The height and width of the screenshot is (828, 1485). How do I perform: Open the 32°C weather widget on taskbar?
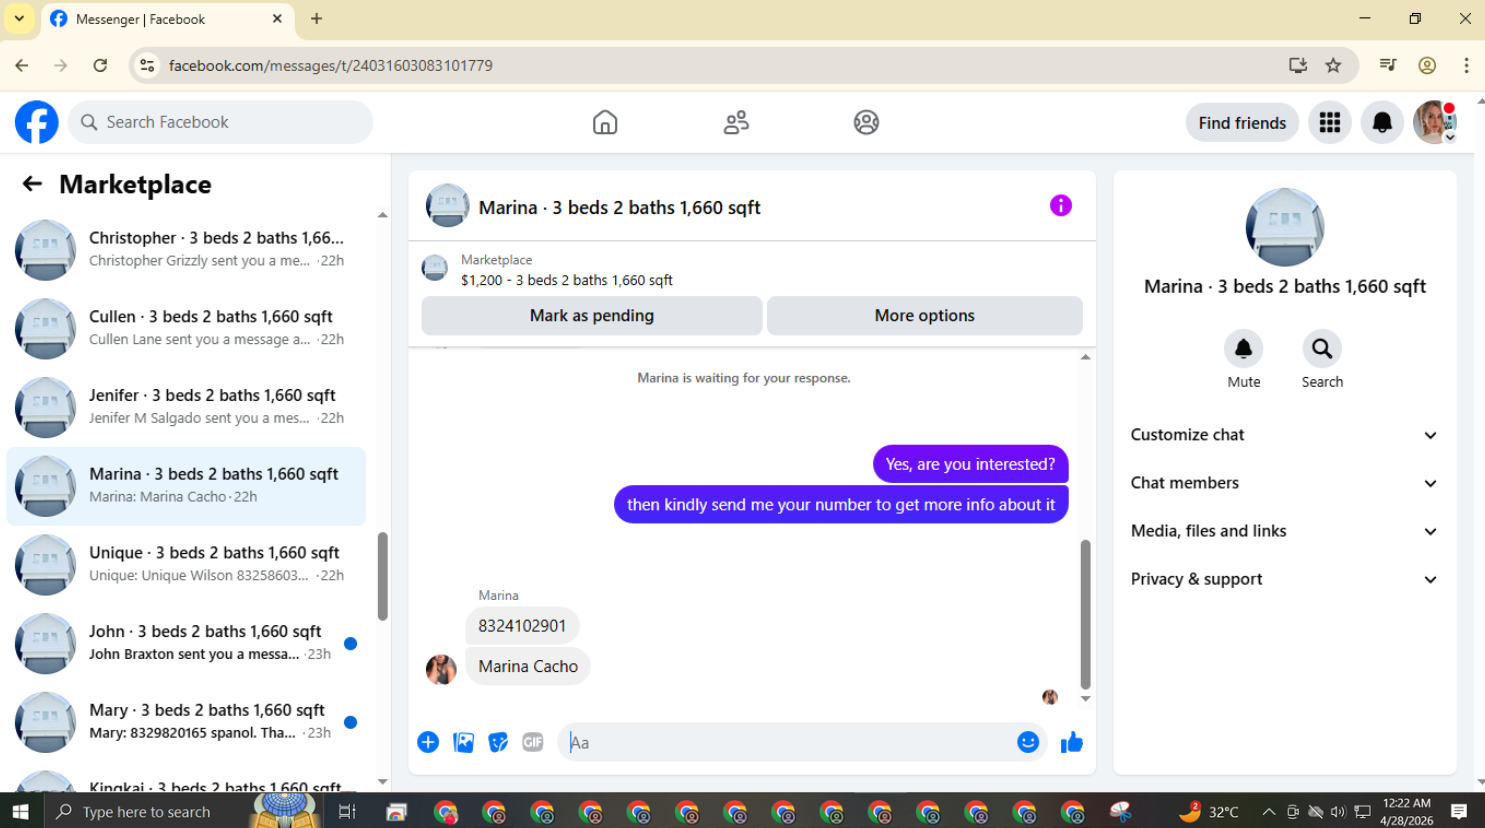tap(1209, 811)
